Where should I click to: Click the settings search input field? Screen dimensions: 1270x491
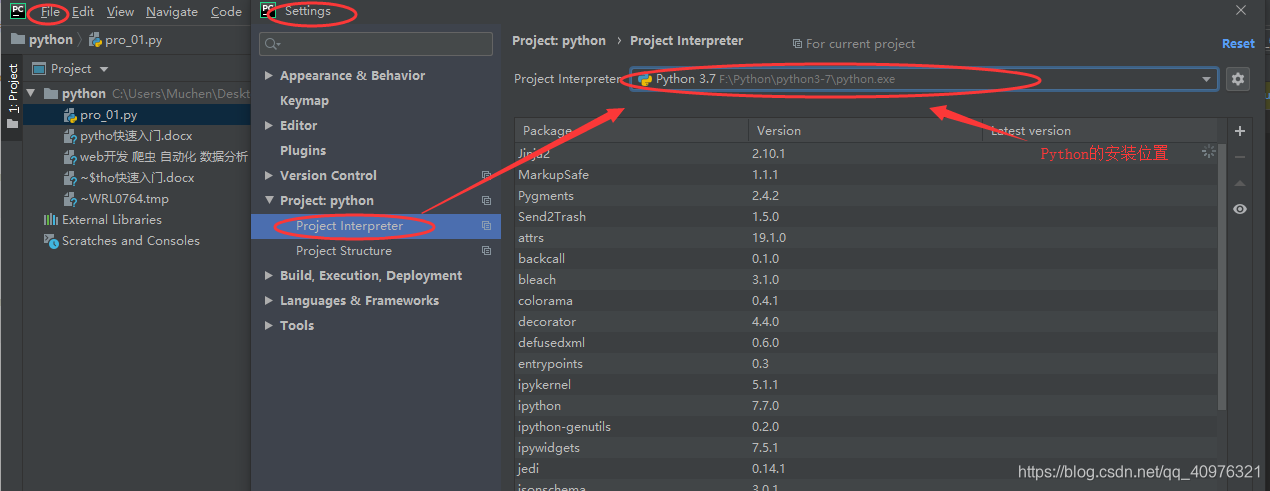[x=376, y=44]
